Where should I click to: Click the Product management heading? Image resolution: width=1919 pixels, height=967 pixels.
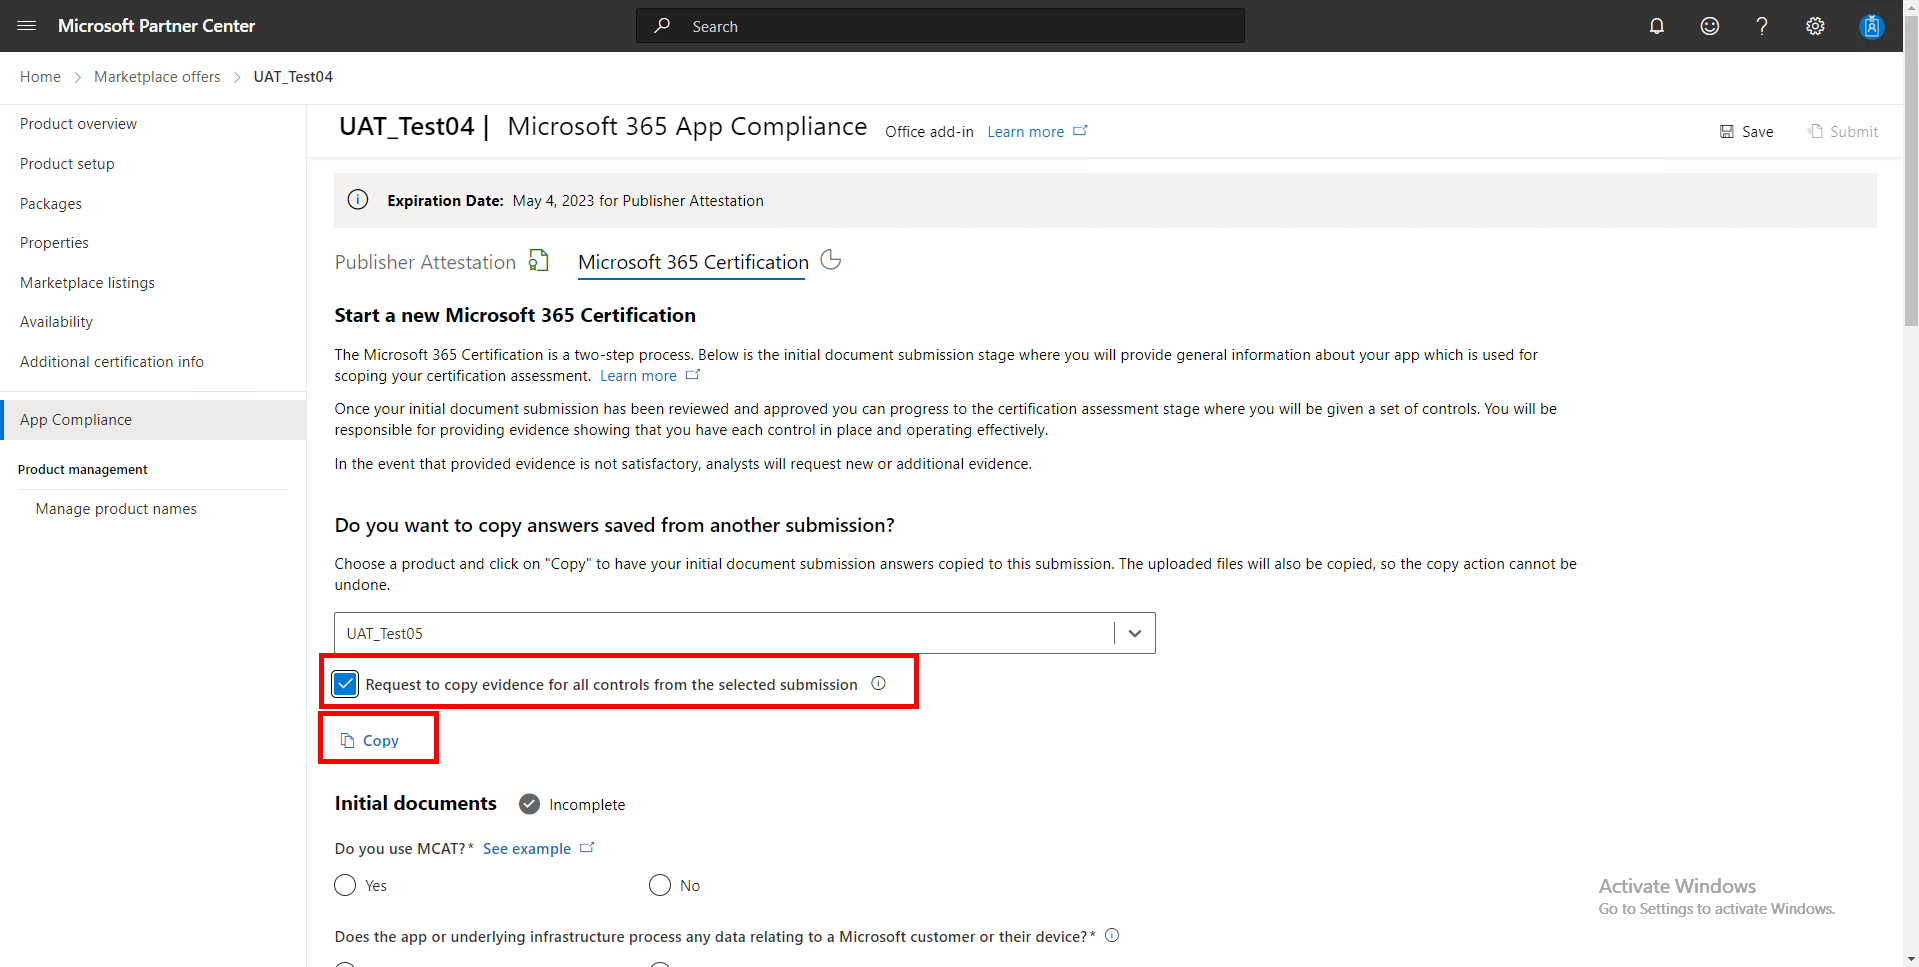[x=83, y=469]
